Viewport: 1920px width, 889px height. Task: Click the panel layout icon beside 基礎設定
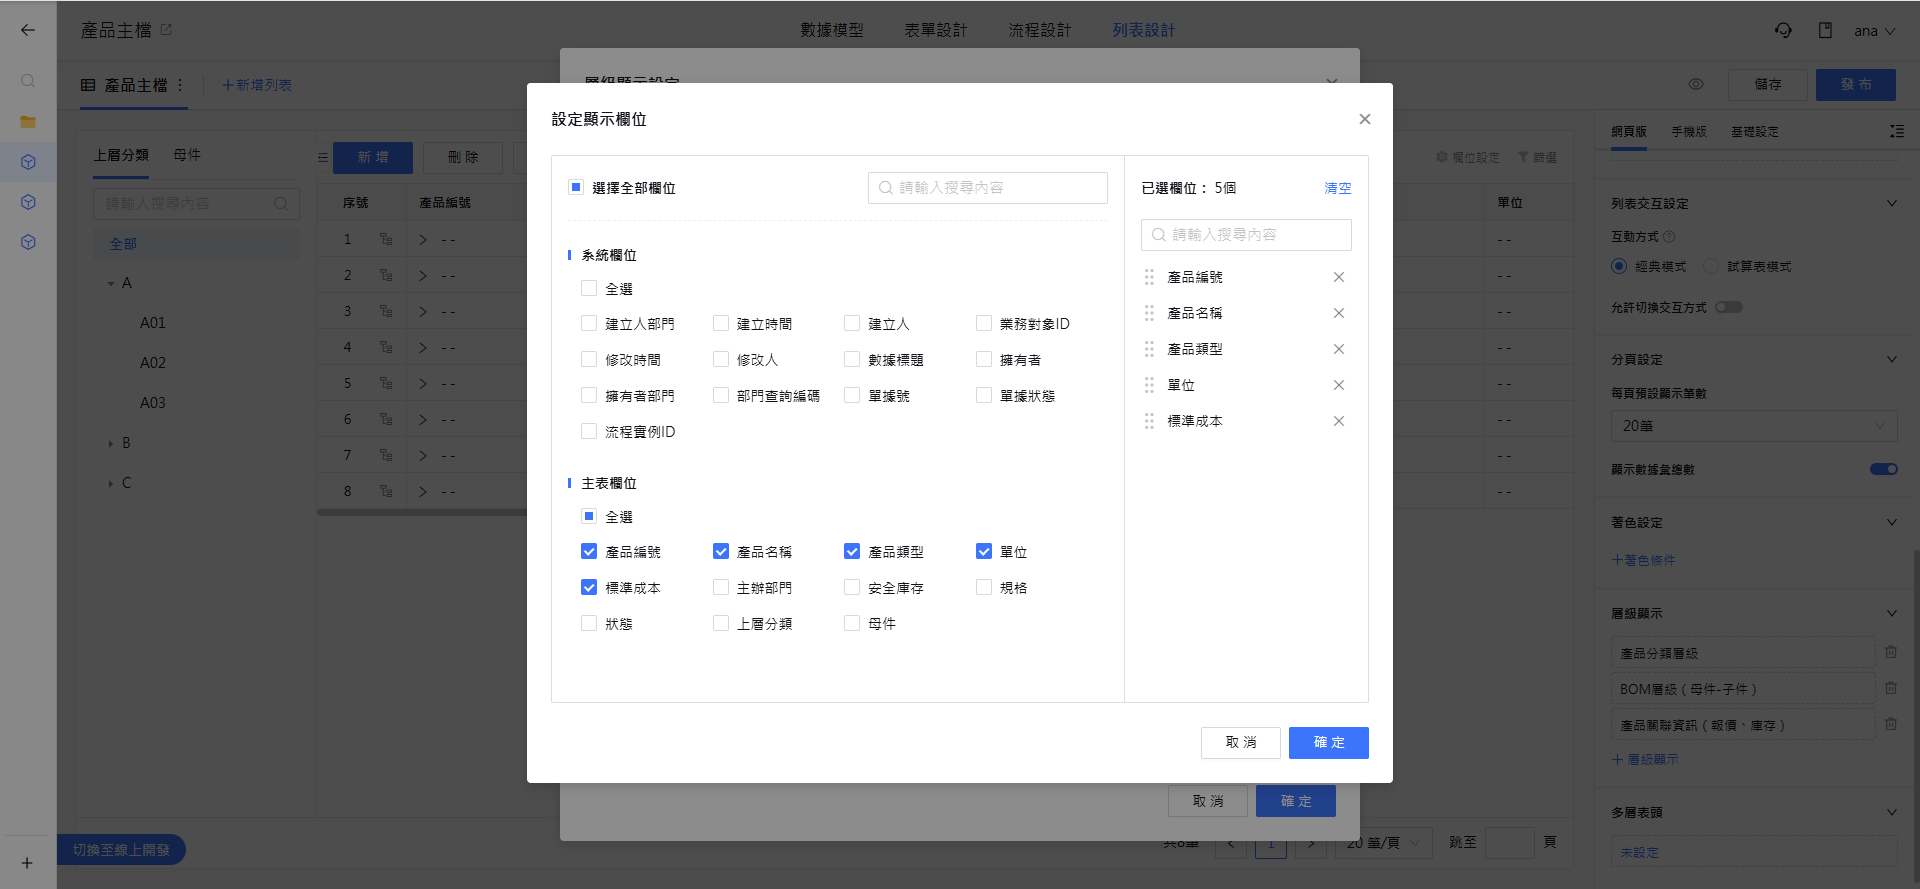pyautogui.click(x=1897, y=131)
